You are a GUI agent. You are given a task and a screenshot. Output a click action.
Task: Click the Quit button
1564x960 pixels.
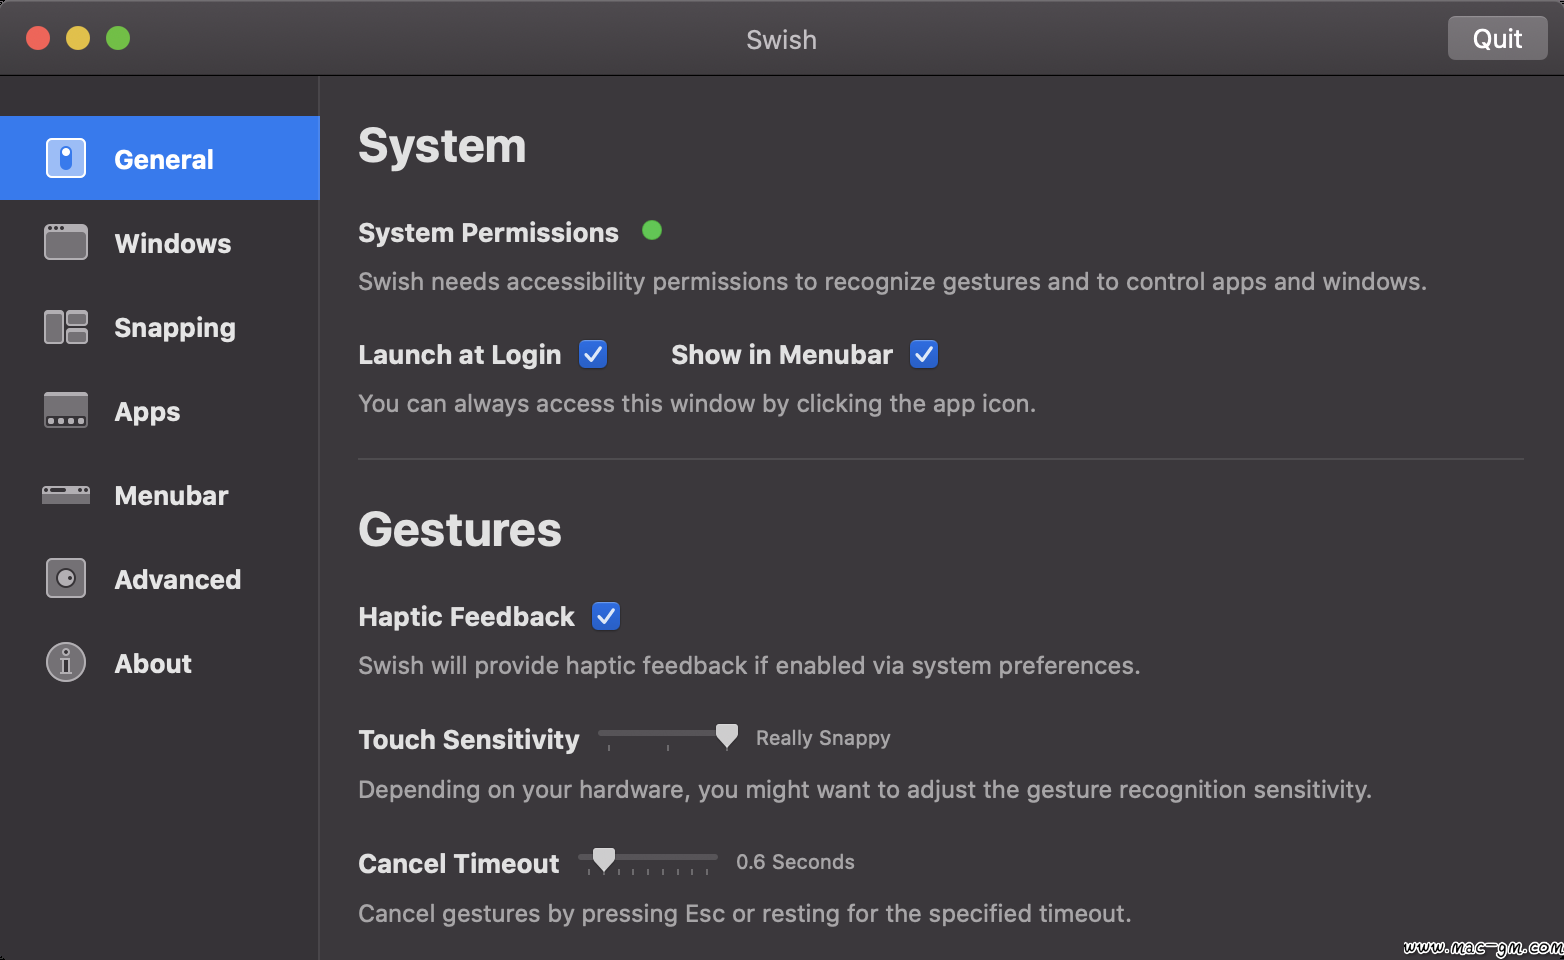pos(1497,39)
